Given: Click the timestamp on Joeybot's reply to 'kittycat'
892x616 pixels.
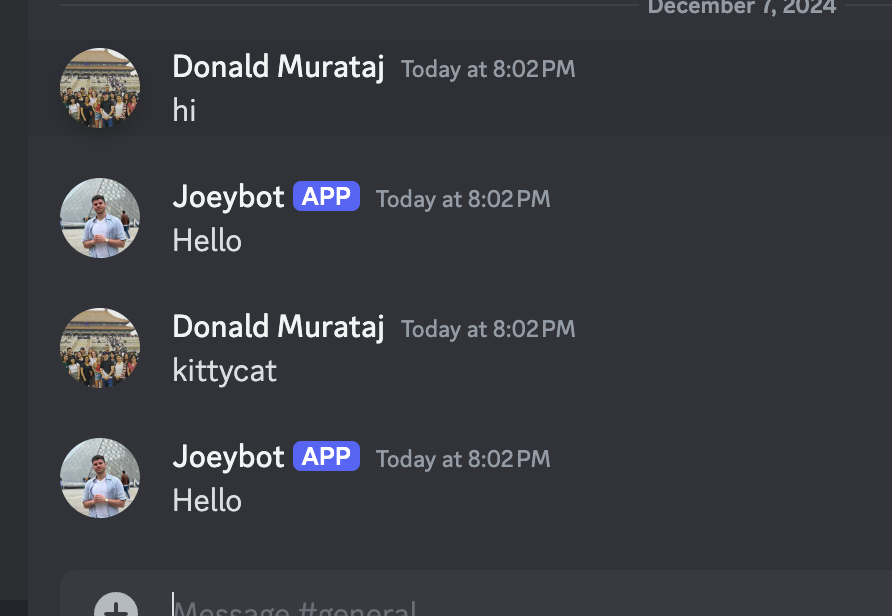Looking at the screenshot, I should 463,460.
